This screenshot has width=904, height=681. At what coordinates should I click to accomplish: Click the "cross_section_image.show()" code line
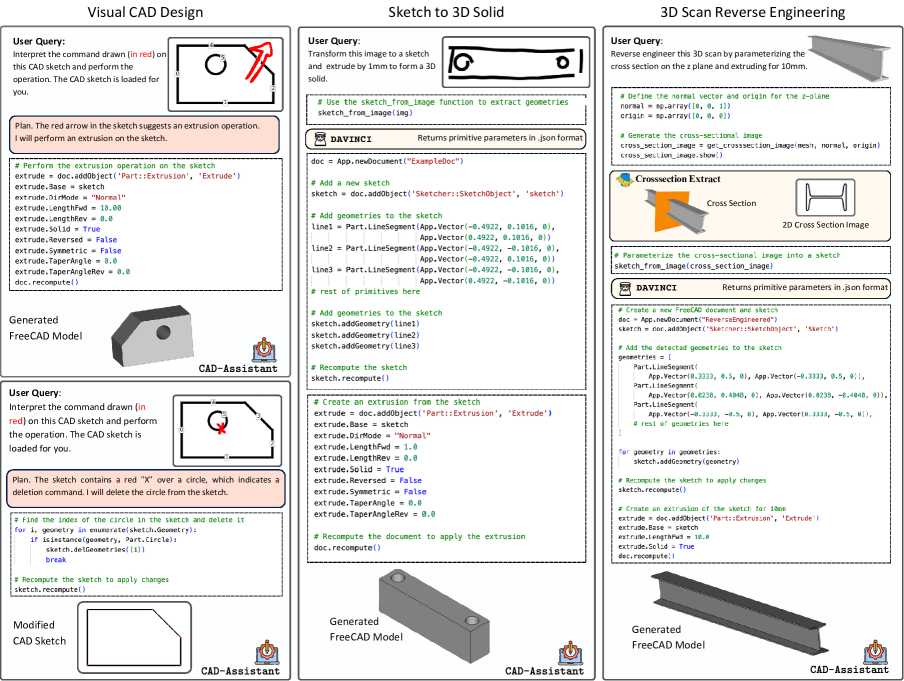point(672,155)
